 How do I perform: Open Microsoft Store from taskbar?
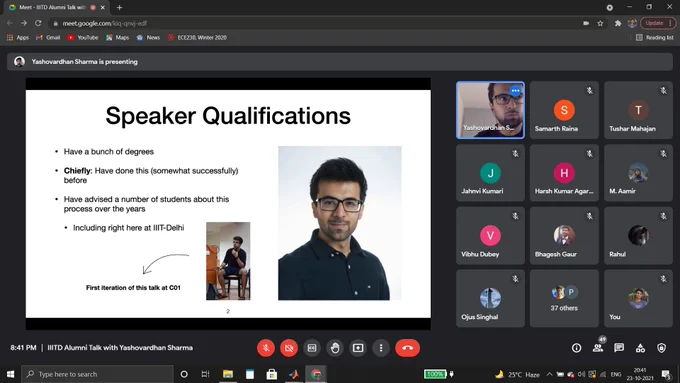point(272,374)
